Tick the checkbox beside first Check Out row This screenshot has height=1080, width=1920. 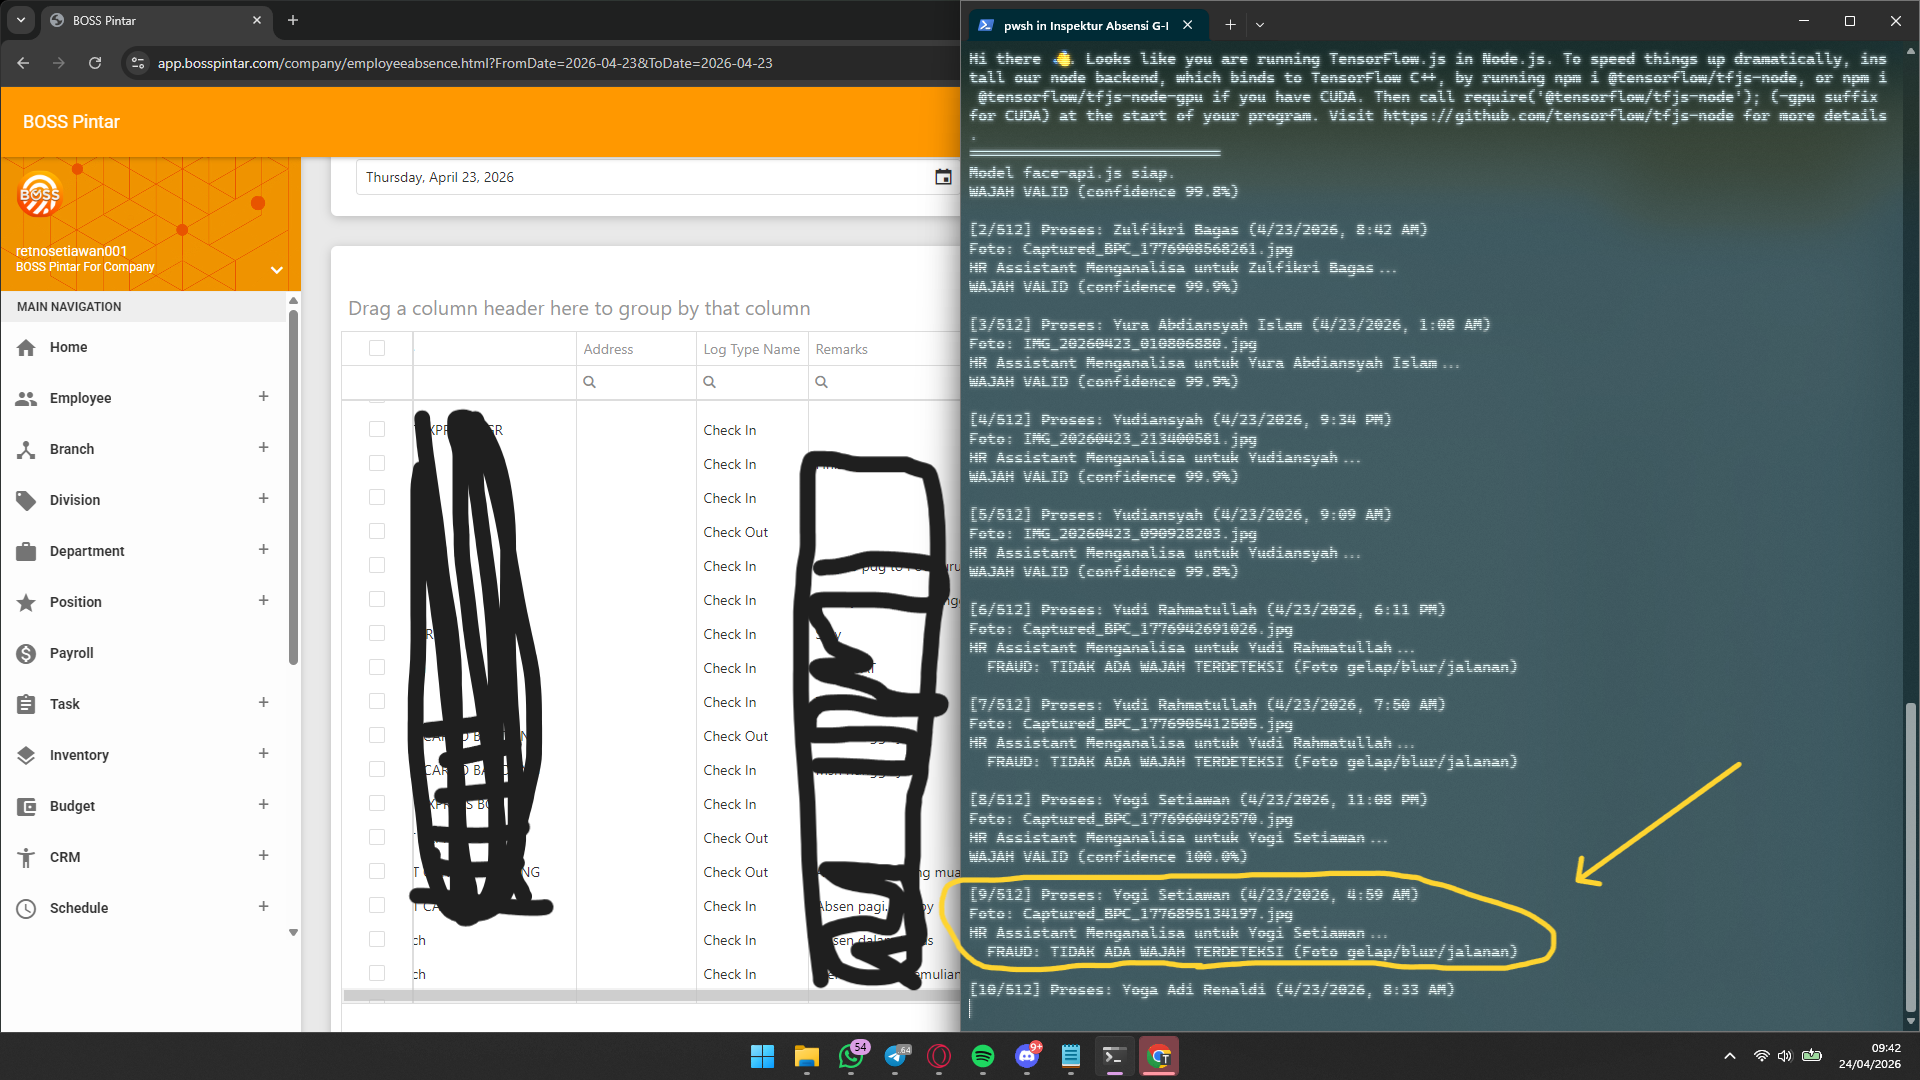point(377,531)
